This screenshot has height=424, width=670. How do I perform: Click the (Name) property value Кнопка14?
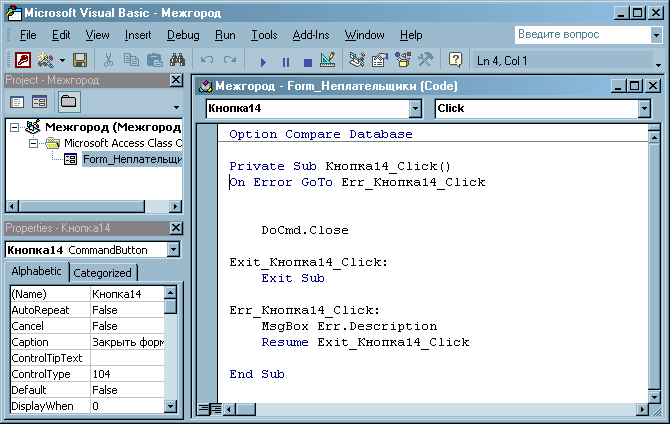[x=127, y=294]
